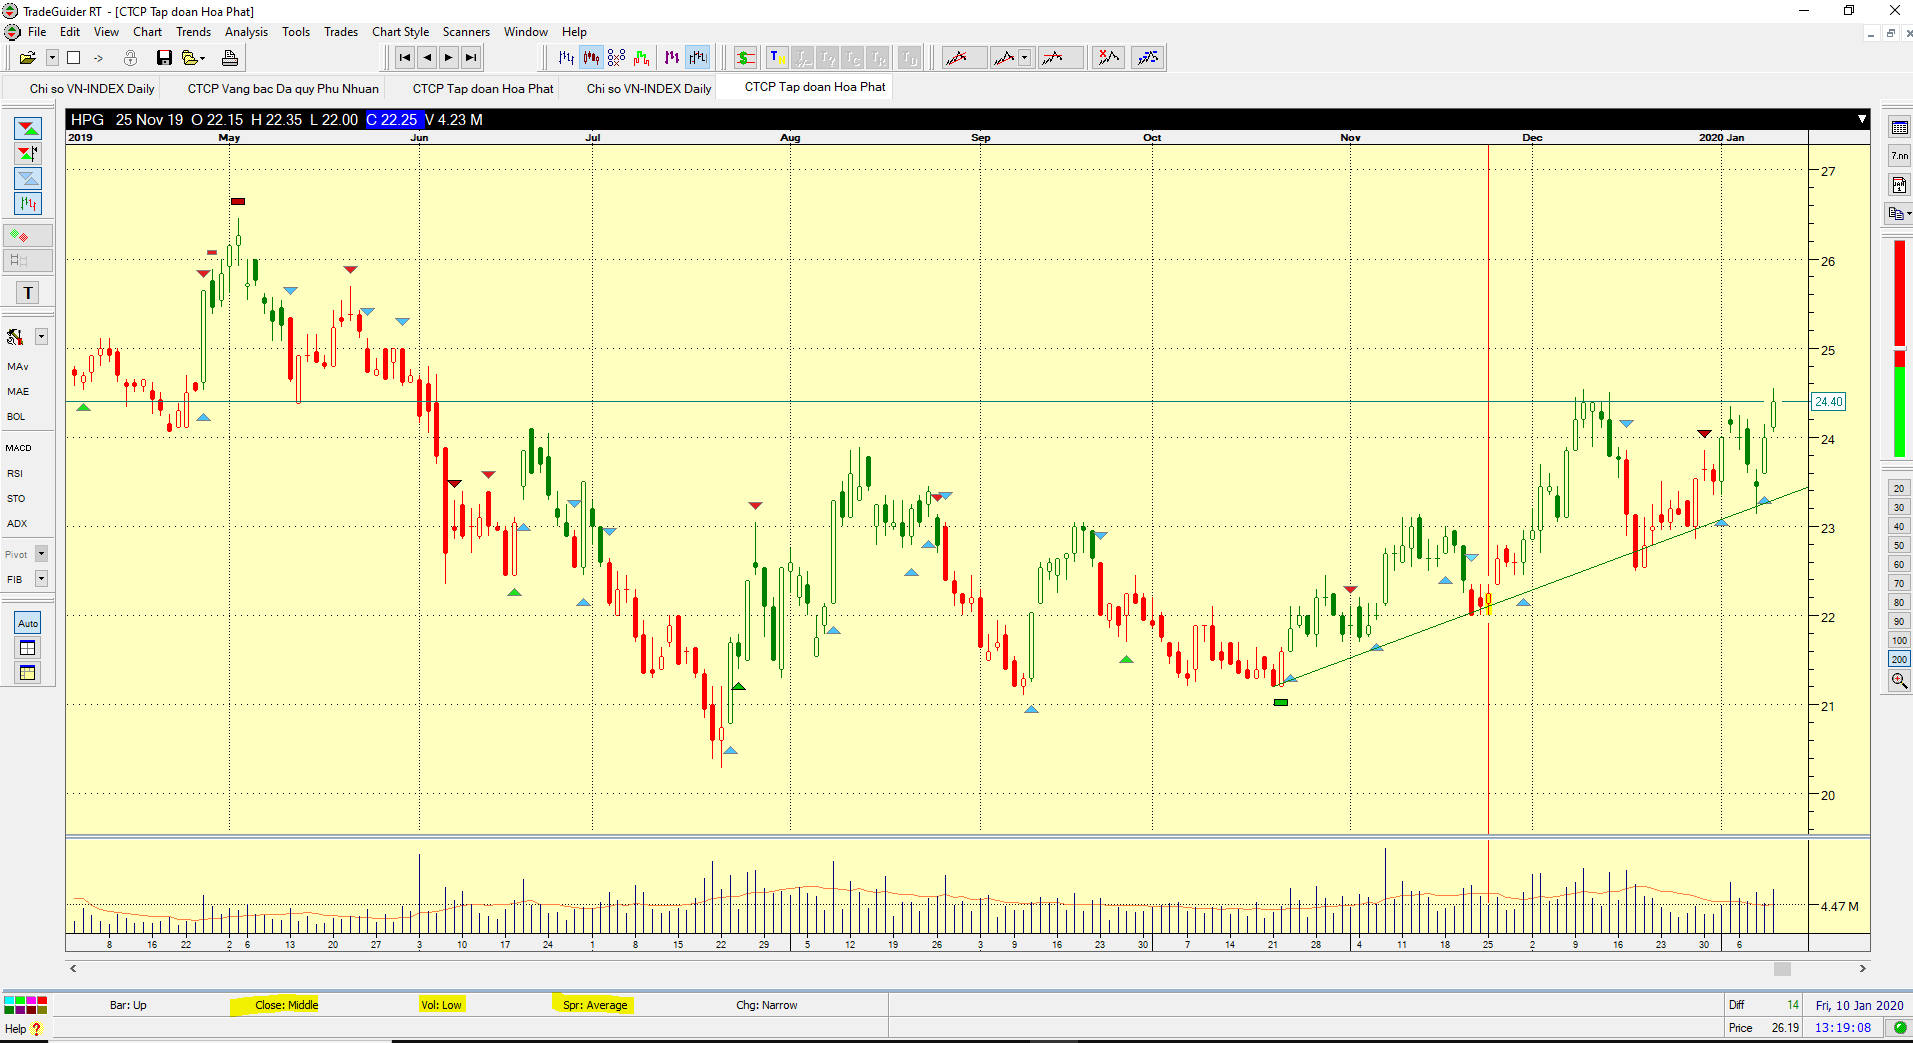Switch to CTCP Vang bac Da quy Phu Nhuan tab
1913x1043 pixels.
click(283, 88)
